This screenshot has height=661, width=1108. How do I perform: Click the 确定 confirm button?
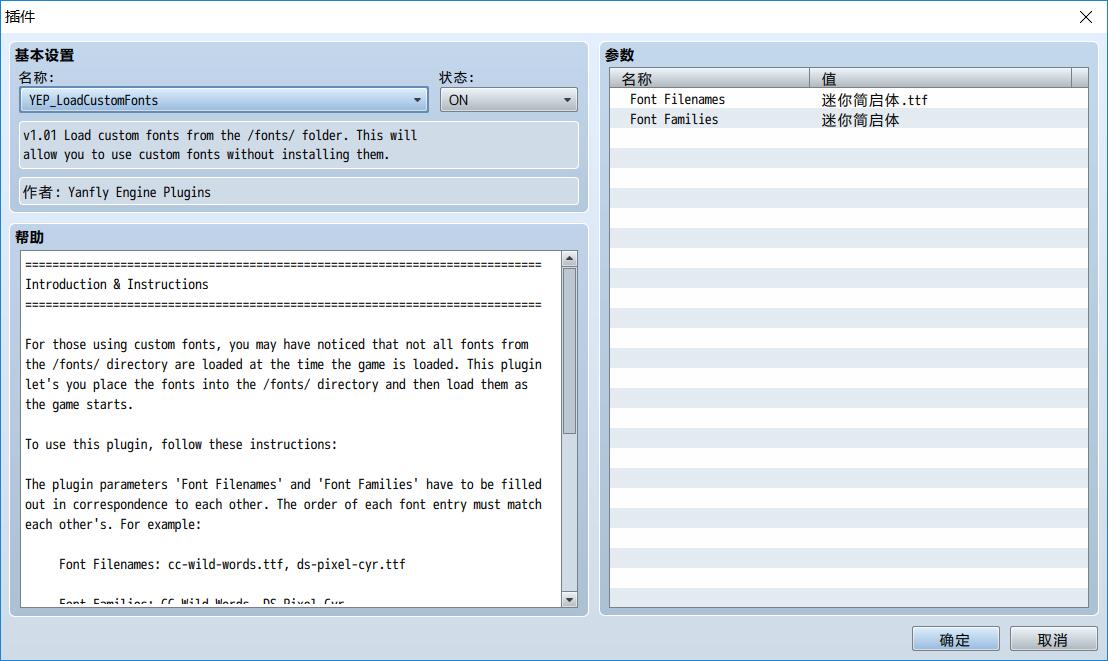point(955,639)
